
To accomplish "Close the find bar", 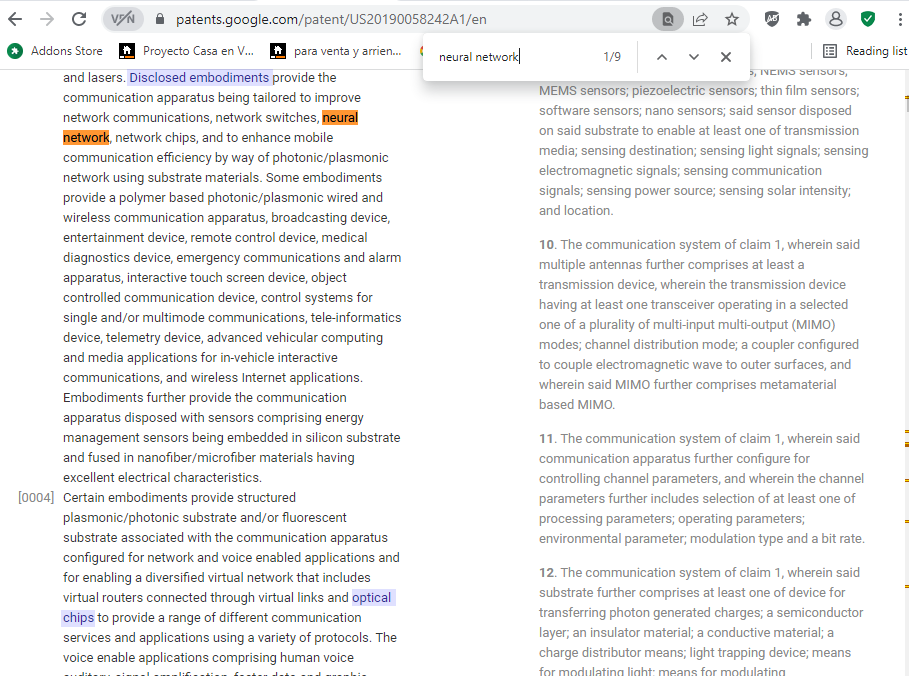I will [726, 57].
